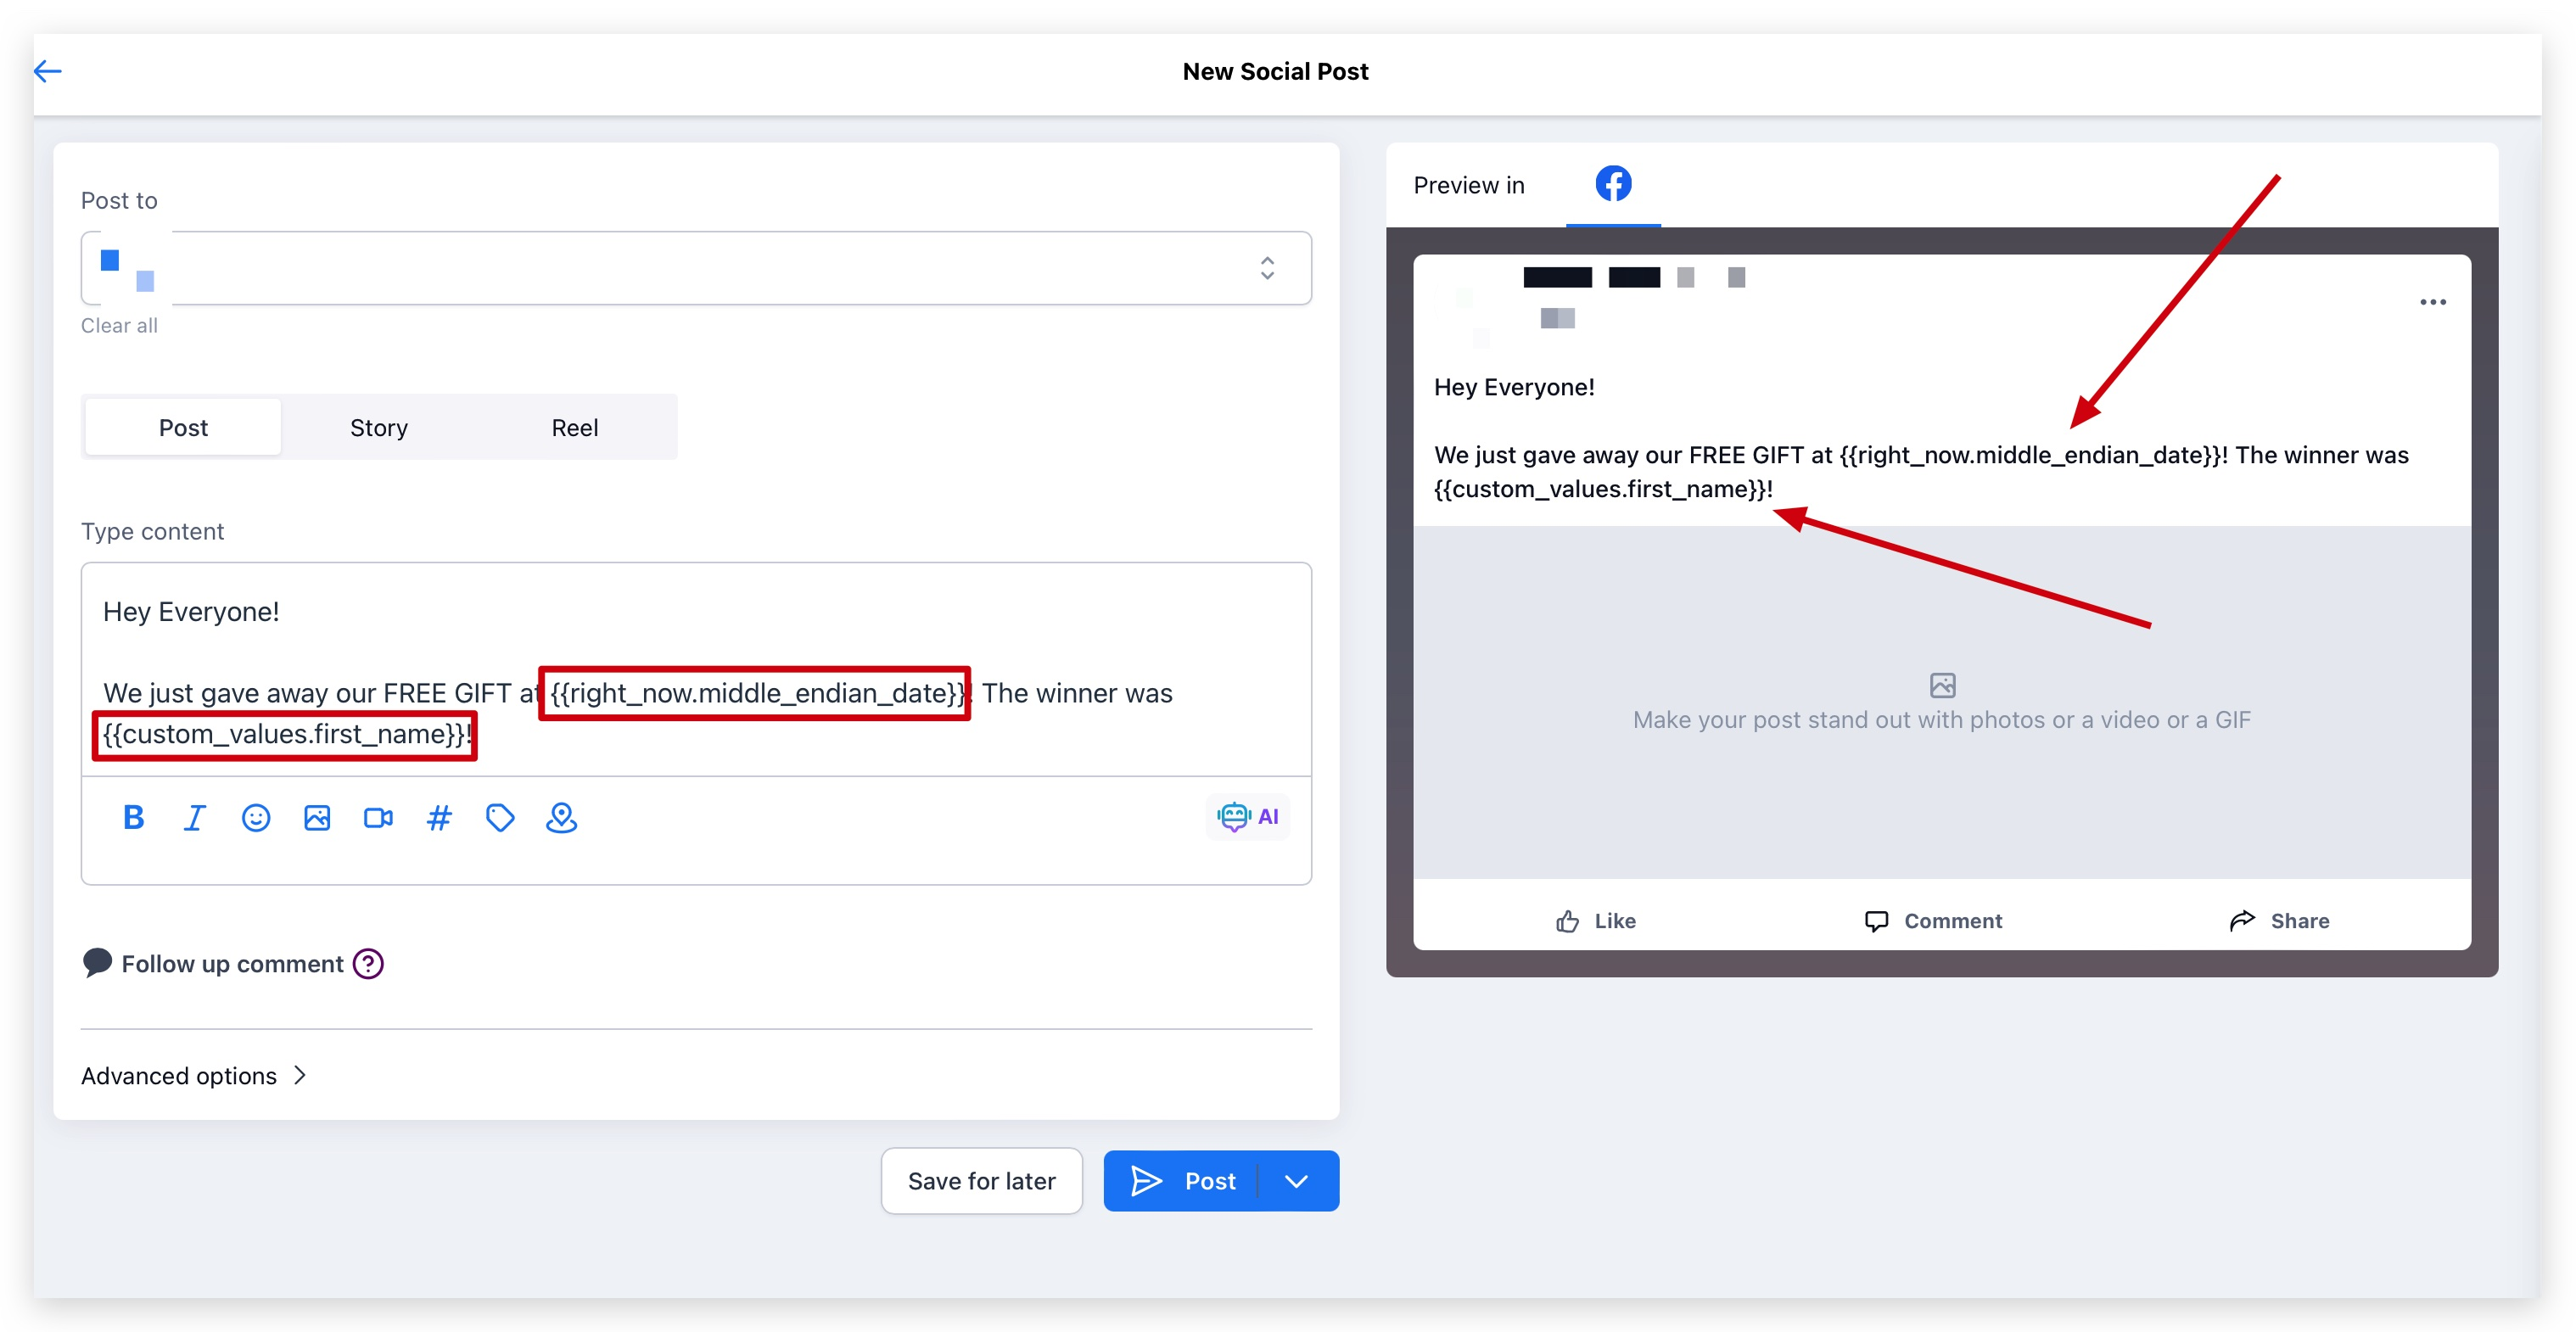Attach a video to the post

tap(378, 817)
